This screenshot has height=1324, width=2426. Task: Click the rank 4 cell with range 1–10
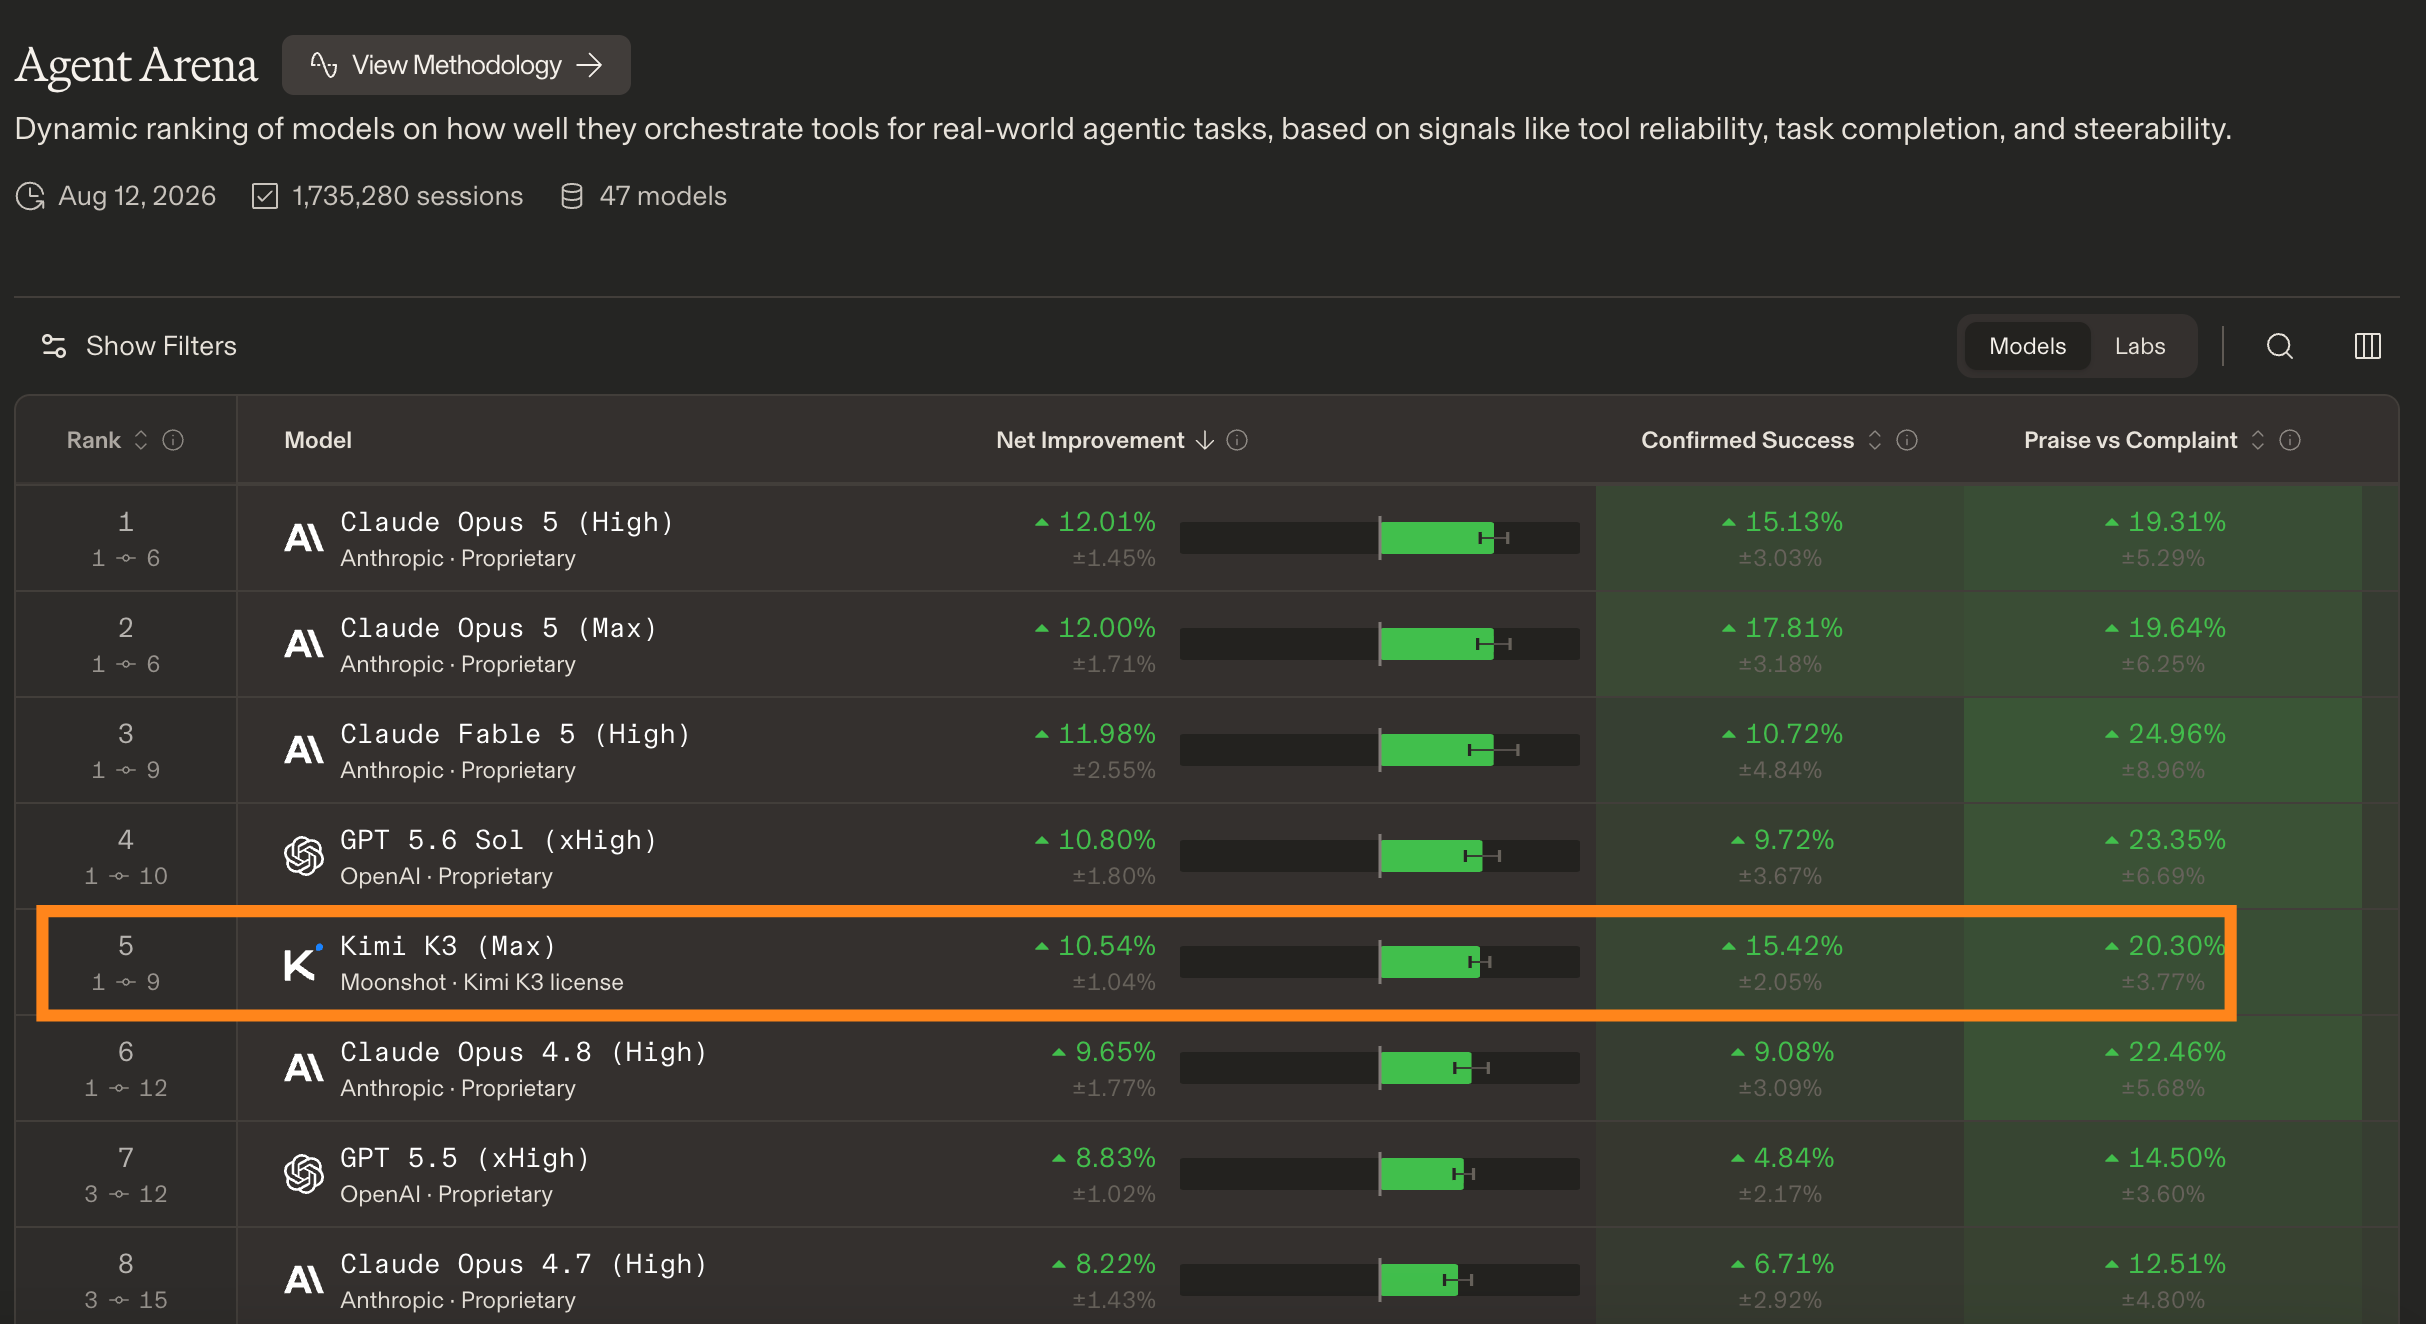(126, 857)
